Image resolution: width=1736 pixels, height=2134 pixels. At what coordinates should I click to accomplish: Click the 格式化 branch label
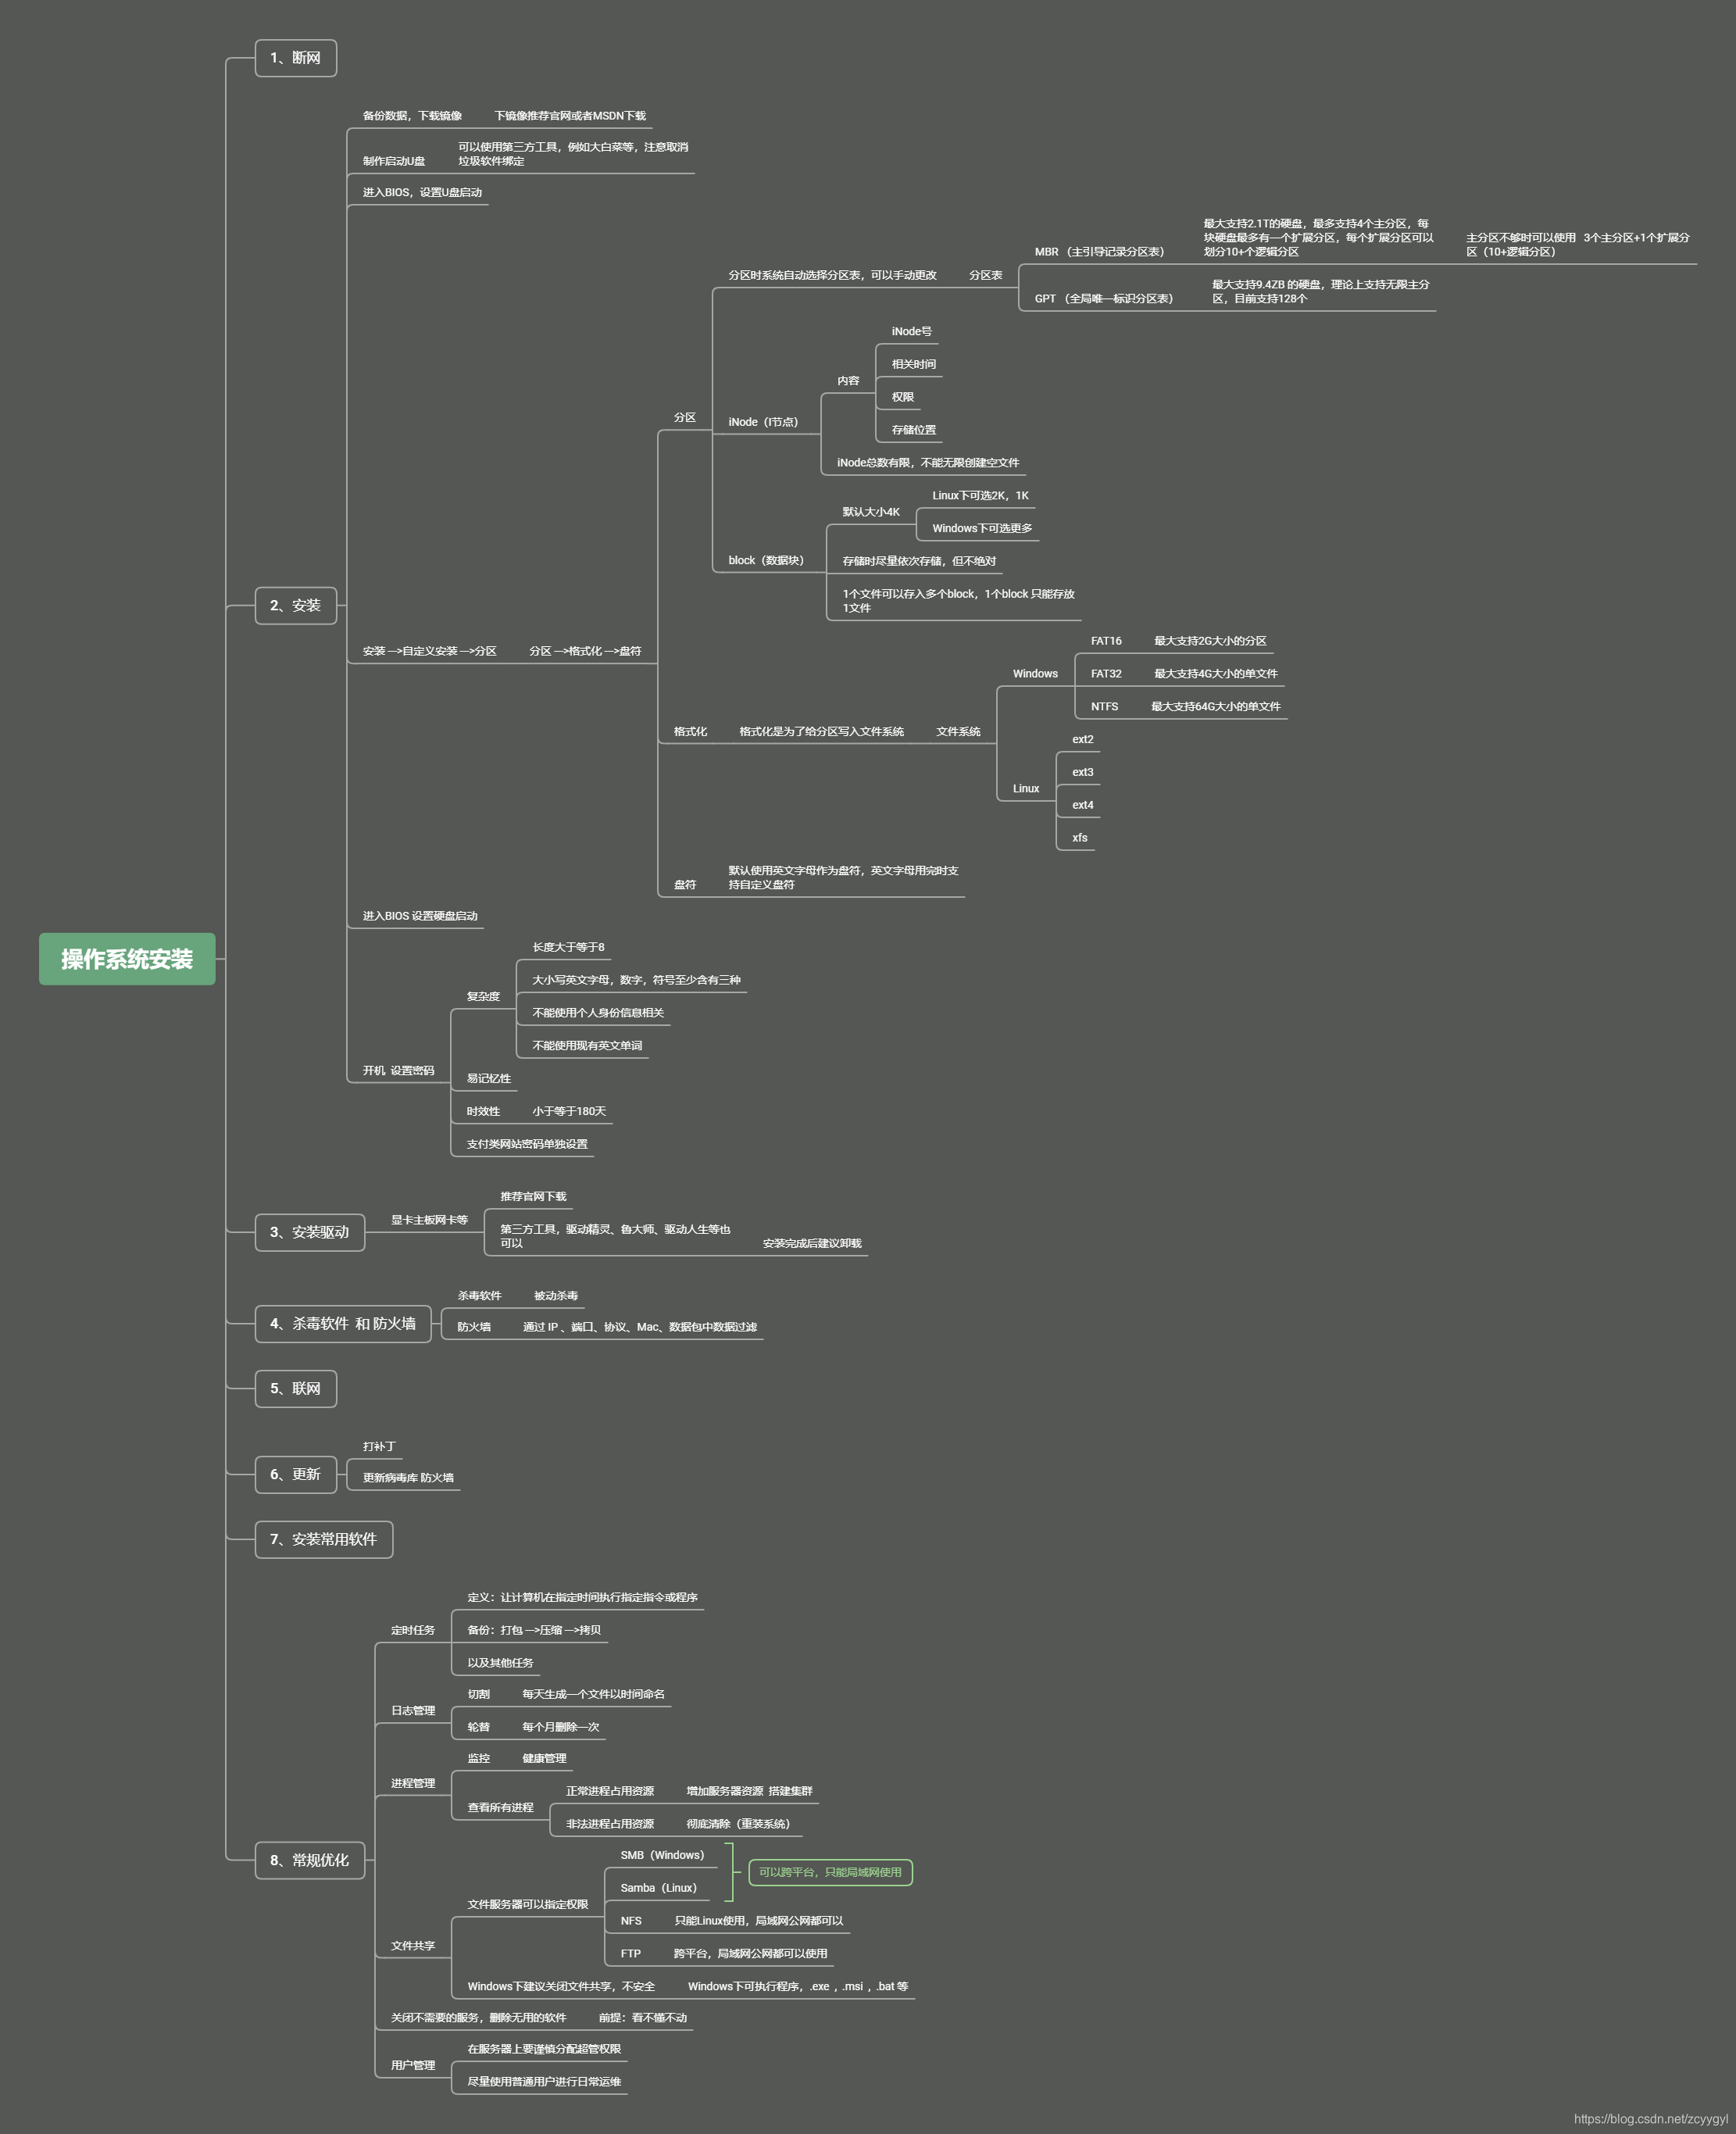(690, 732)
